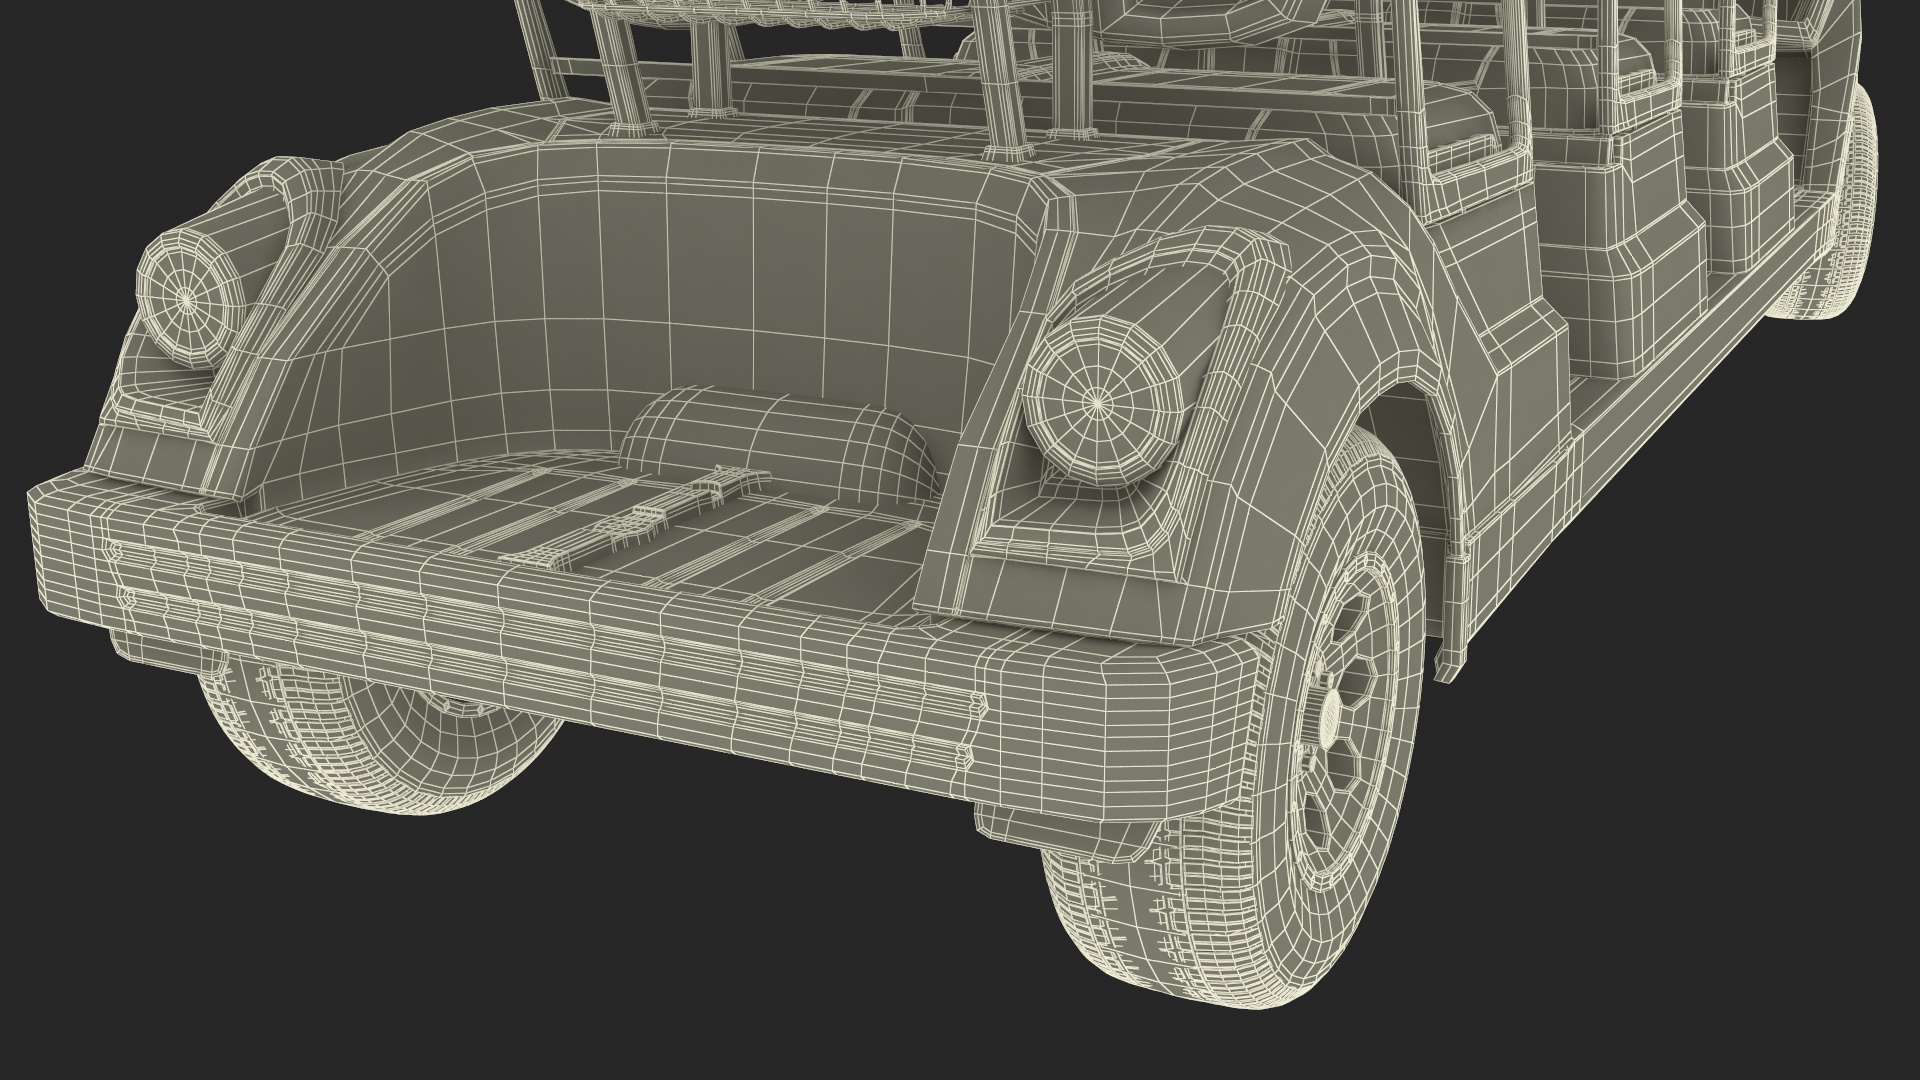Screen dimensions: 1920x1080
Task: Select the rounded hump on the floor
Action: point(780,443)
